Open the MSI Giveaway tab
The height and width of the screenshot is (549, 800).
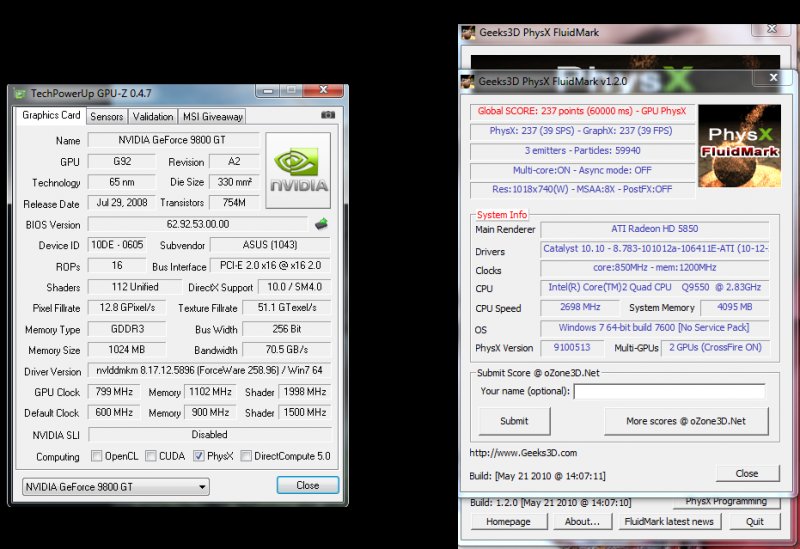coord(213,117)
